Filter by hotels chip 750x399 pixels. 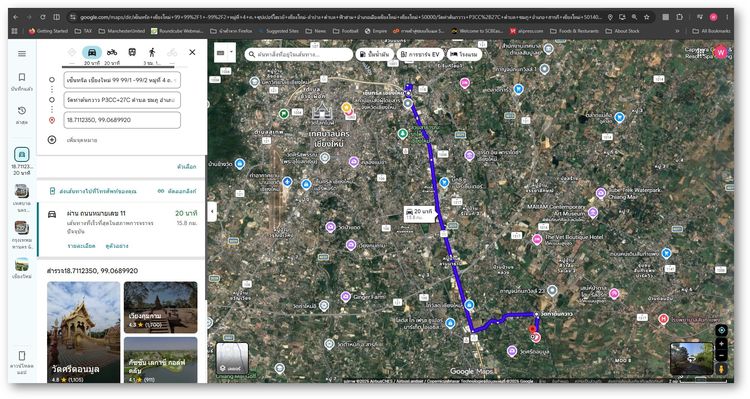464,54
